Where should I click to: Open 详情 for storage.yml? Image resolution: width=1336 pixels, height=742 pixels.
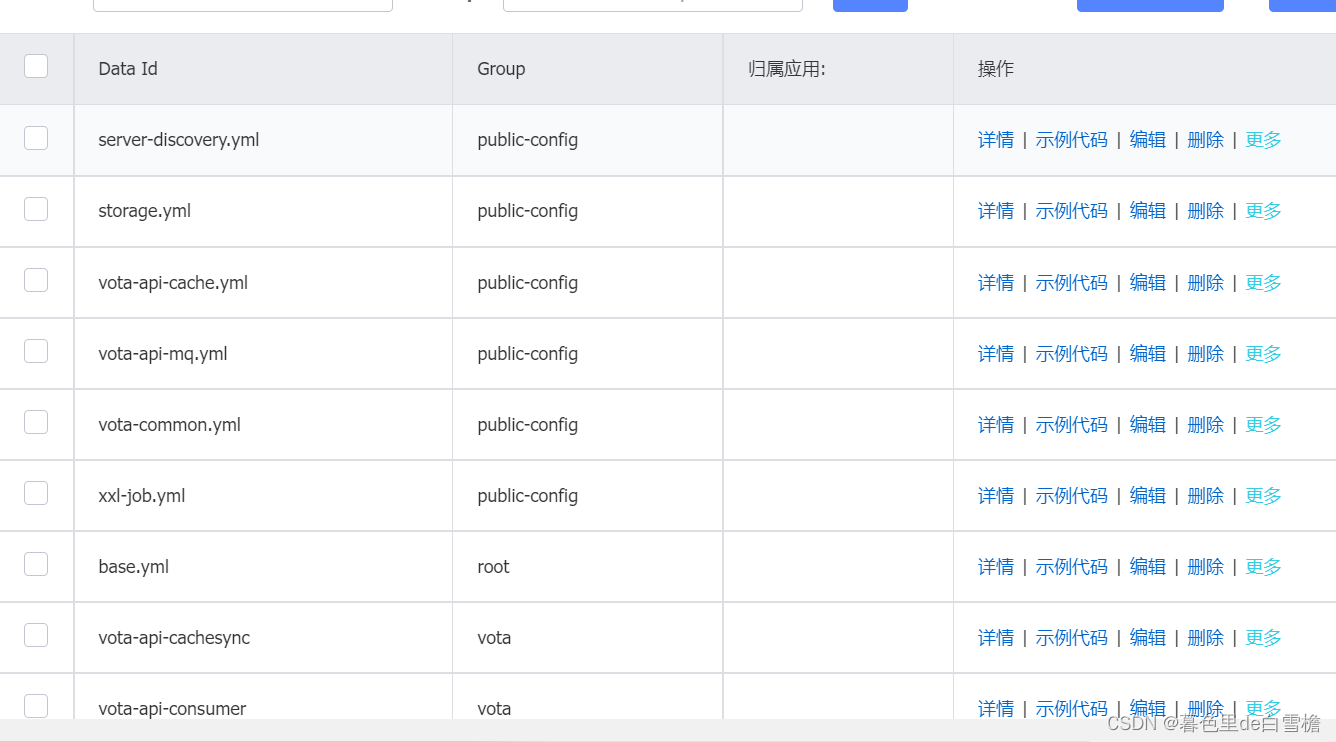(x=996, y=211)
